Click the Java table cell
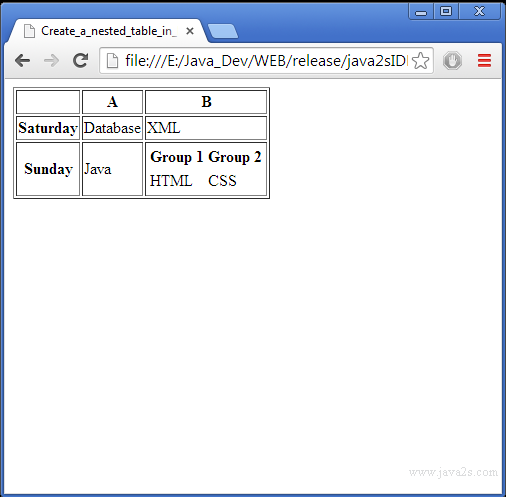 pos(112,169)
